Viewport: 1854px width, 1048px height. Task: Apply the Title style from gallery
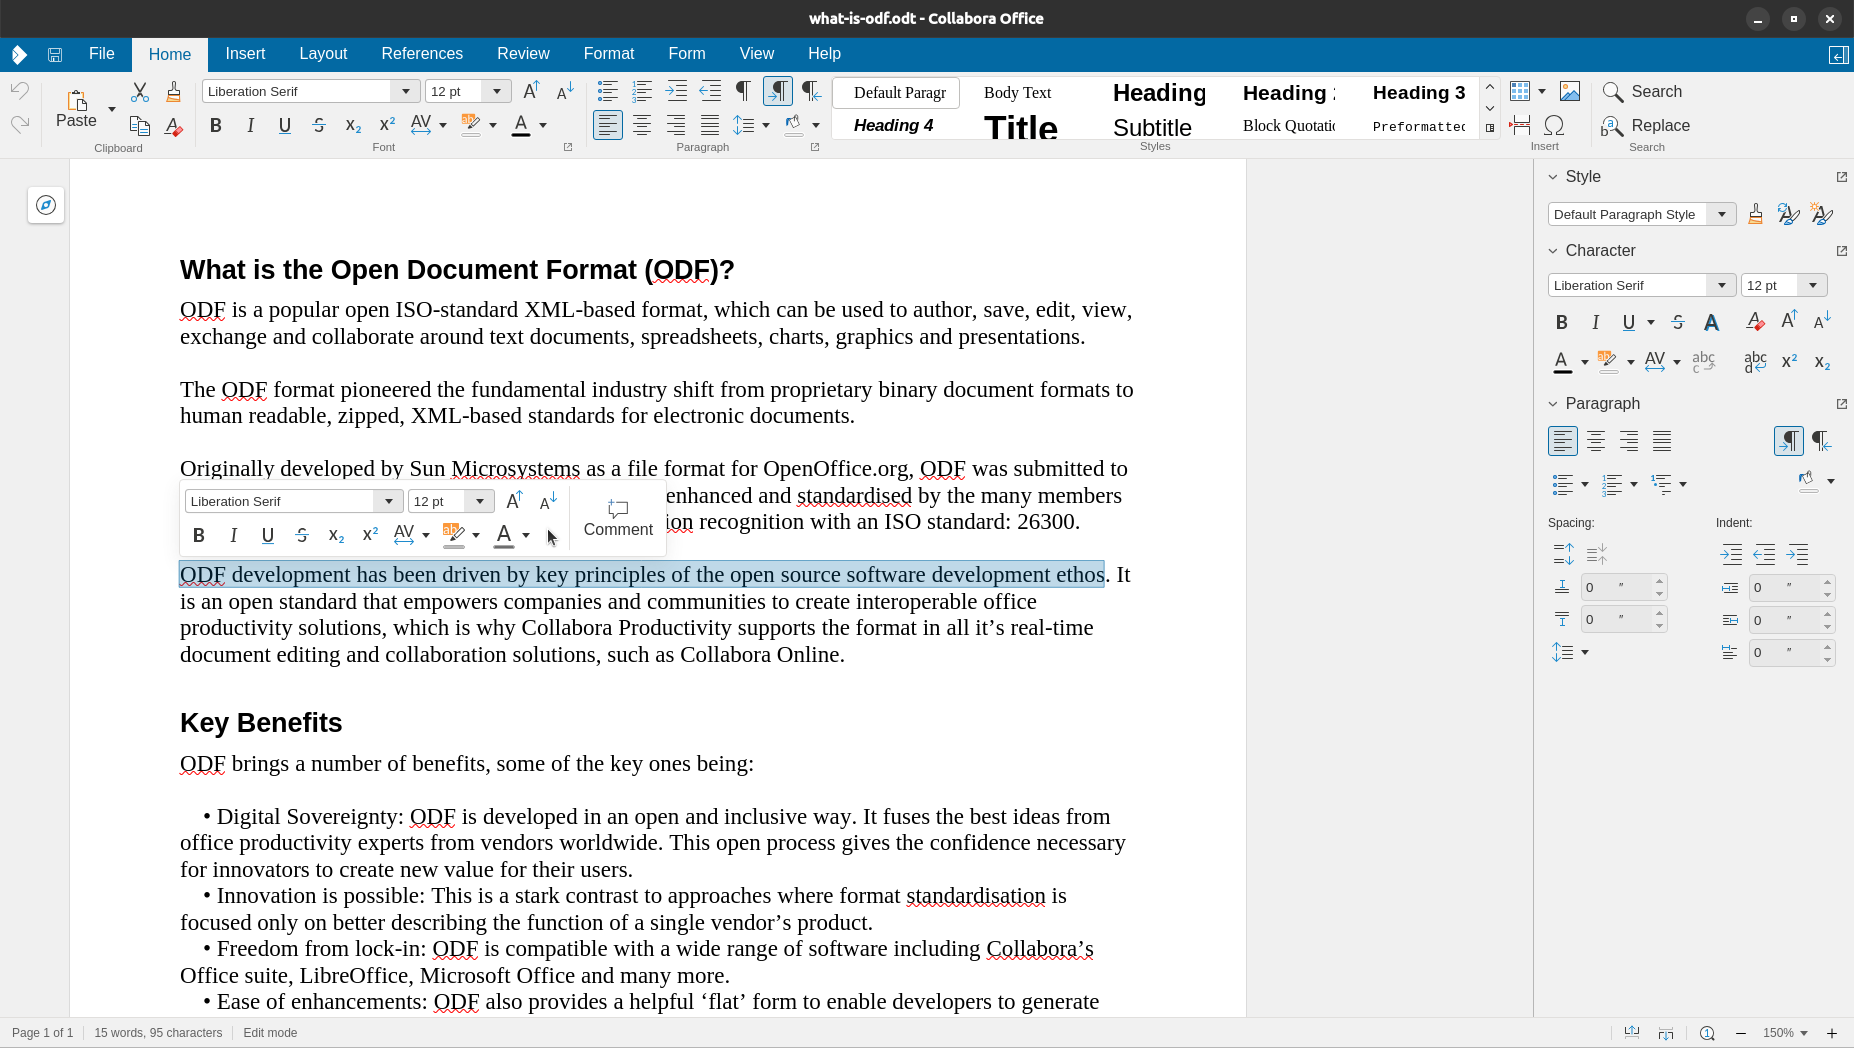coord(1020,127)
